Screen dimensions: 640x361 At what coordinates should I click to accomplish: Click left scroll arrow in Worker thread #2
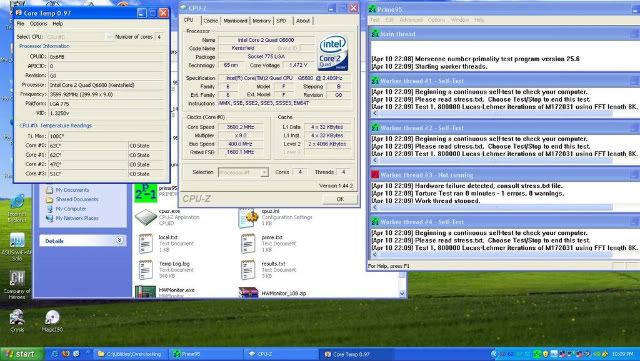click(x=375, y=160)
